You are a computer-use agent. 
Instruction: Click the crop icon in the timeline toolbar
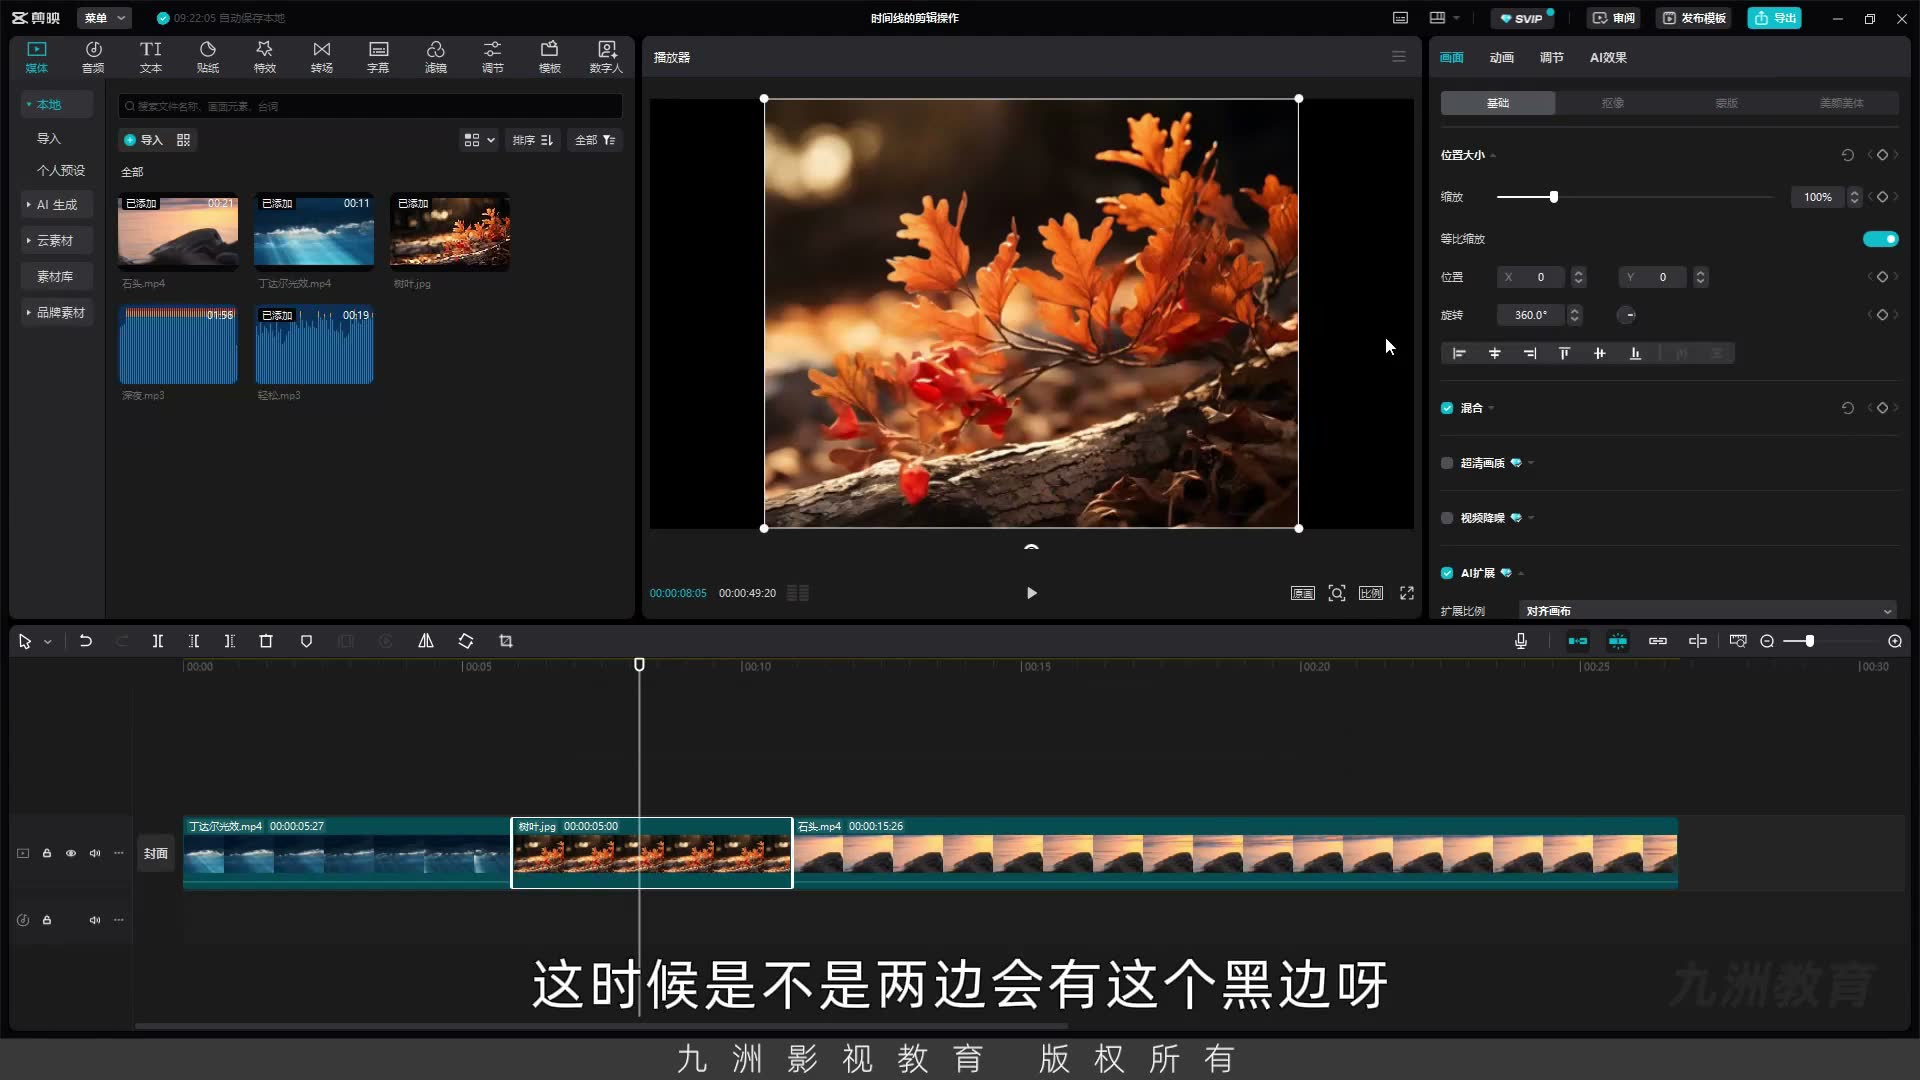[x=506, y=641]
